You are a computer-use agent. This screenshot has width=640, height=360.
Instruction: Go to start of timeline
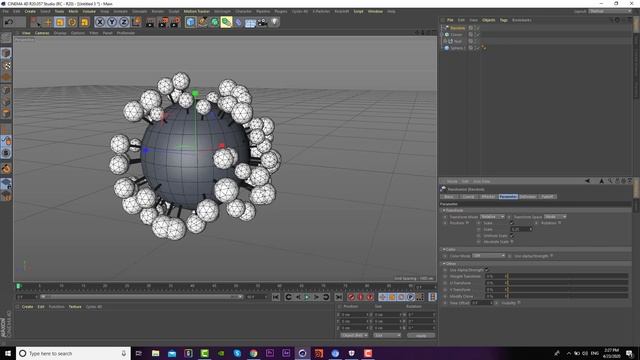click(276, 297)
